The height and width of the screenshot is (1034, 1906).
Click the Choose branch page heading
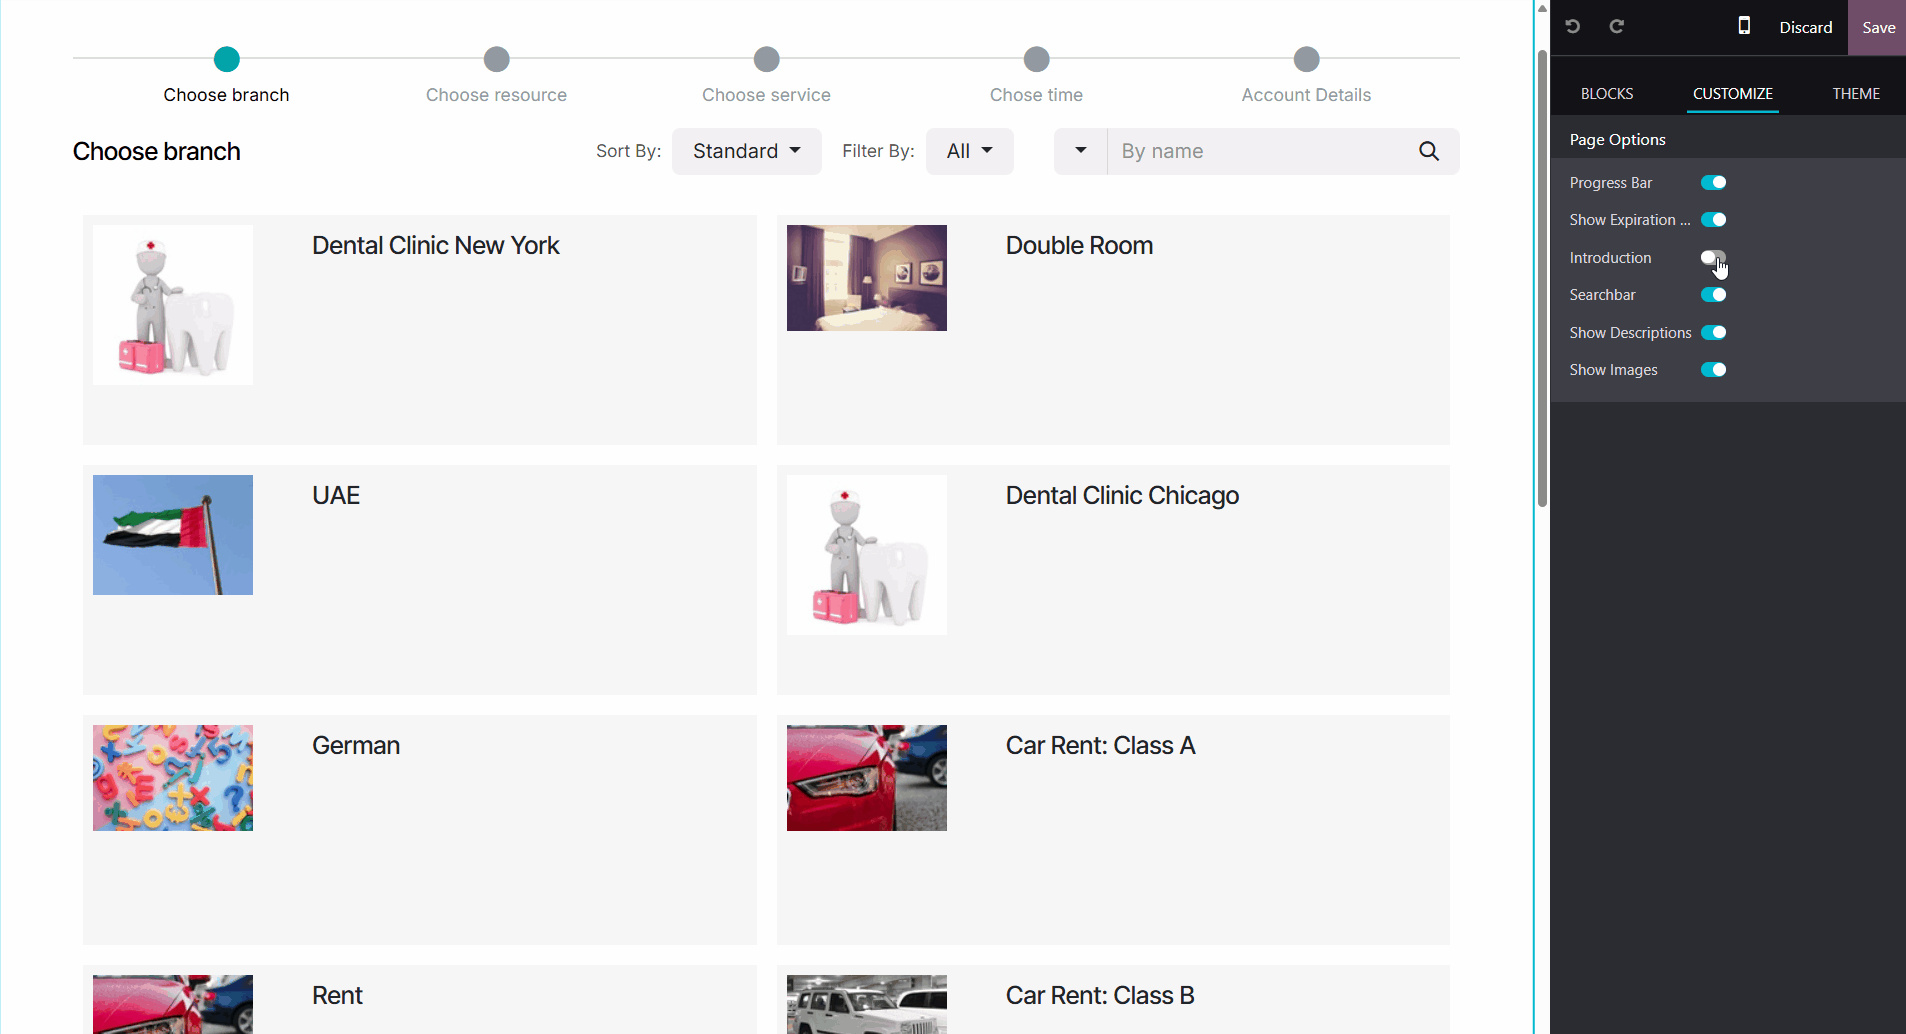pyautogui.click(x=157, y=152)
